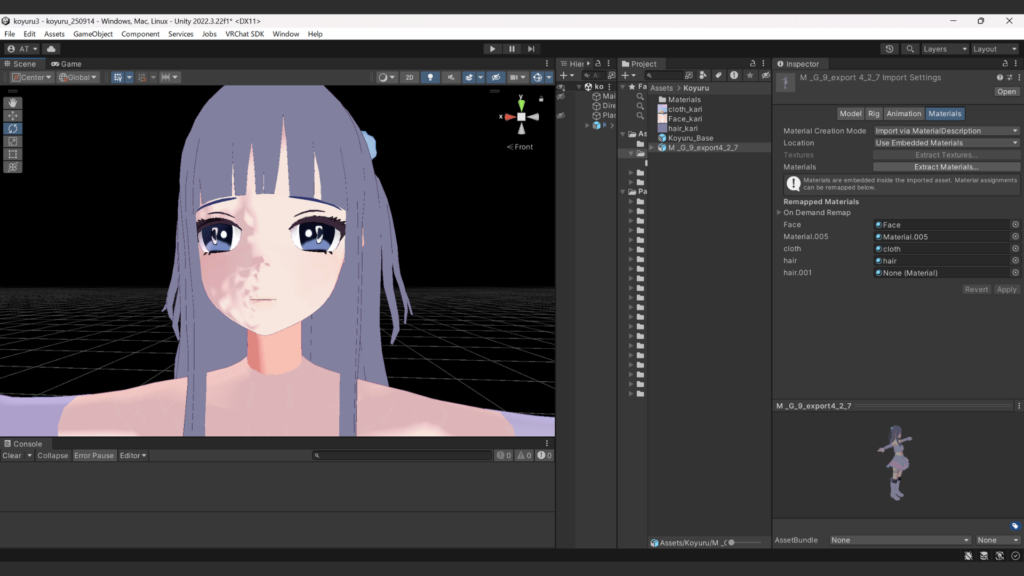Image resolution: width=1024 pixels, height=576 pixels.
Task: Toggle 2D view mode in Scene
Action: tap(409, 77)
